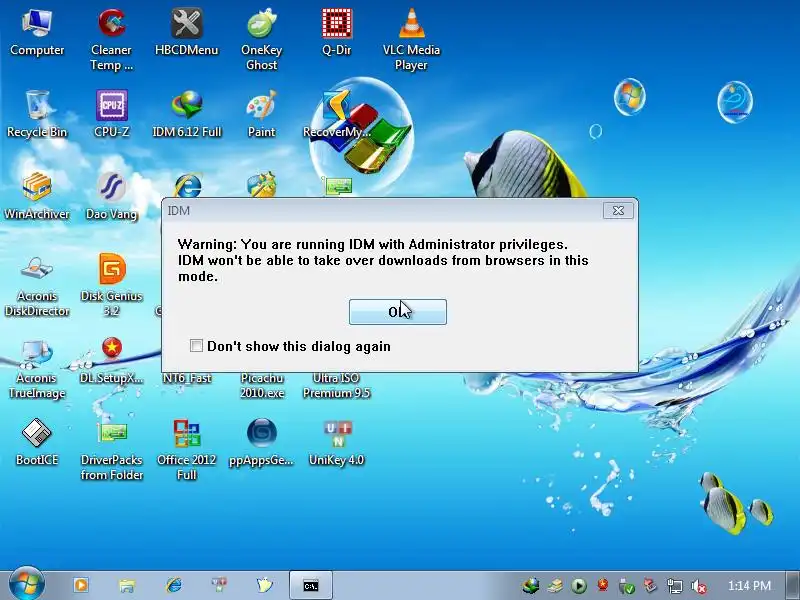
Task: Open the muted volume tray icon
Action: tap(698, 586)
